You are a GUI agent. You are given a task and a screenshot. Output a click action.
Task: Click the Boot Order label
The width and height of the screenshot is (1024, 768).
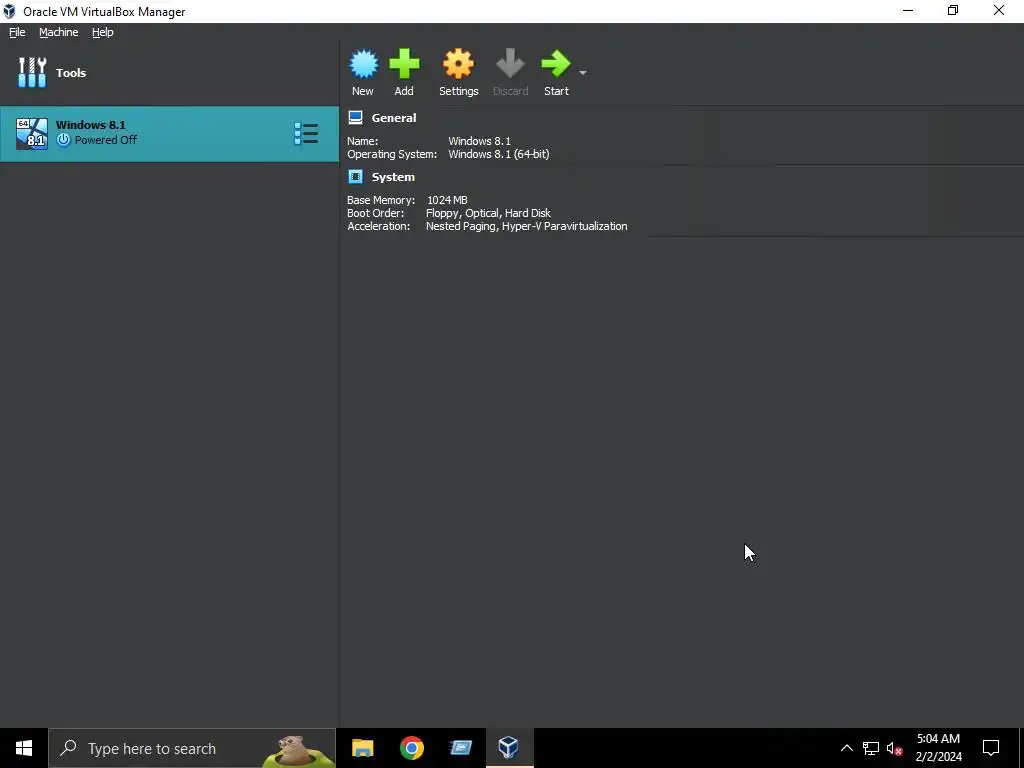coord(376,213)
